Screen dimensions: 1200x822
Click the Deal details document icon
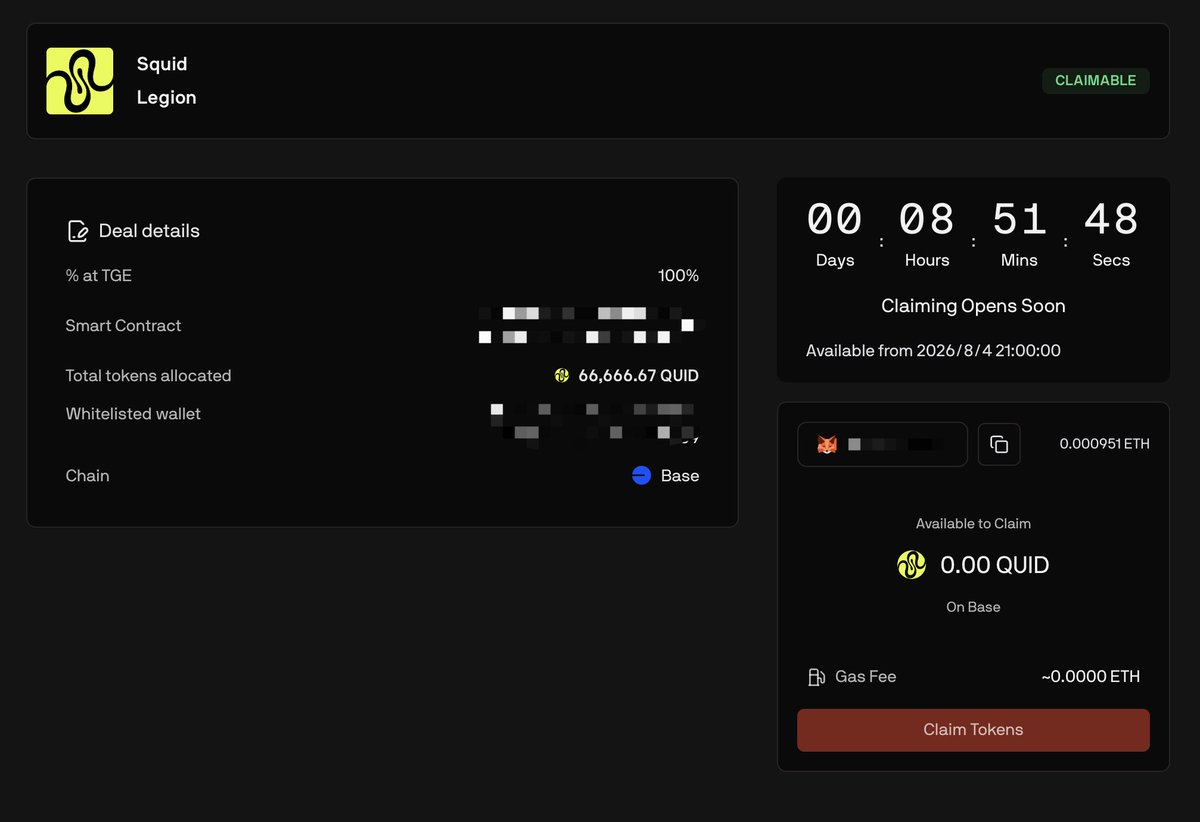(x=77, y=231)
